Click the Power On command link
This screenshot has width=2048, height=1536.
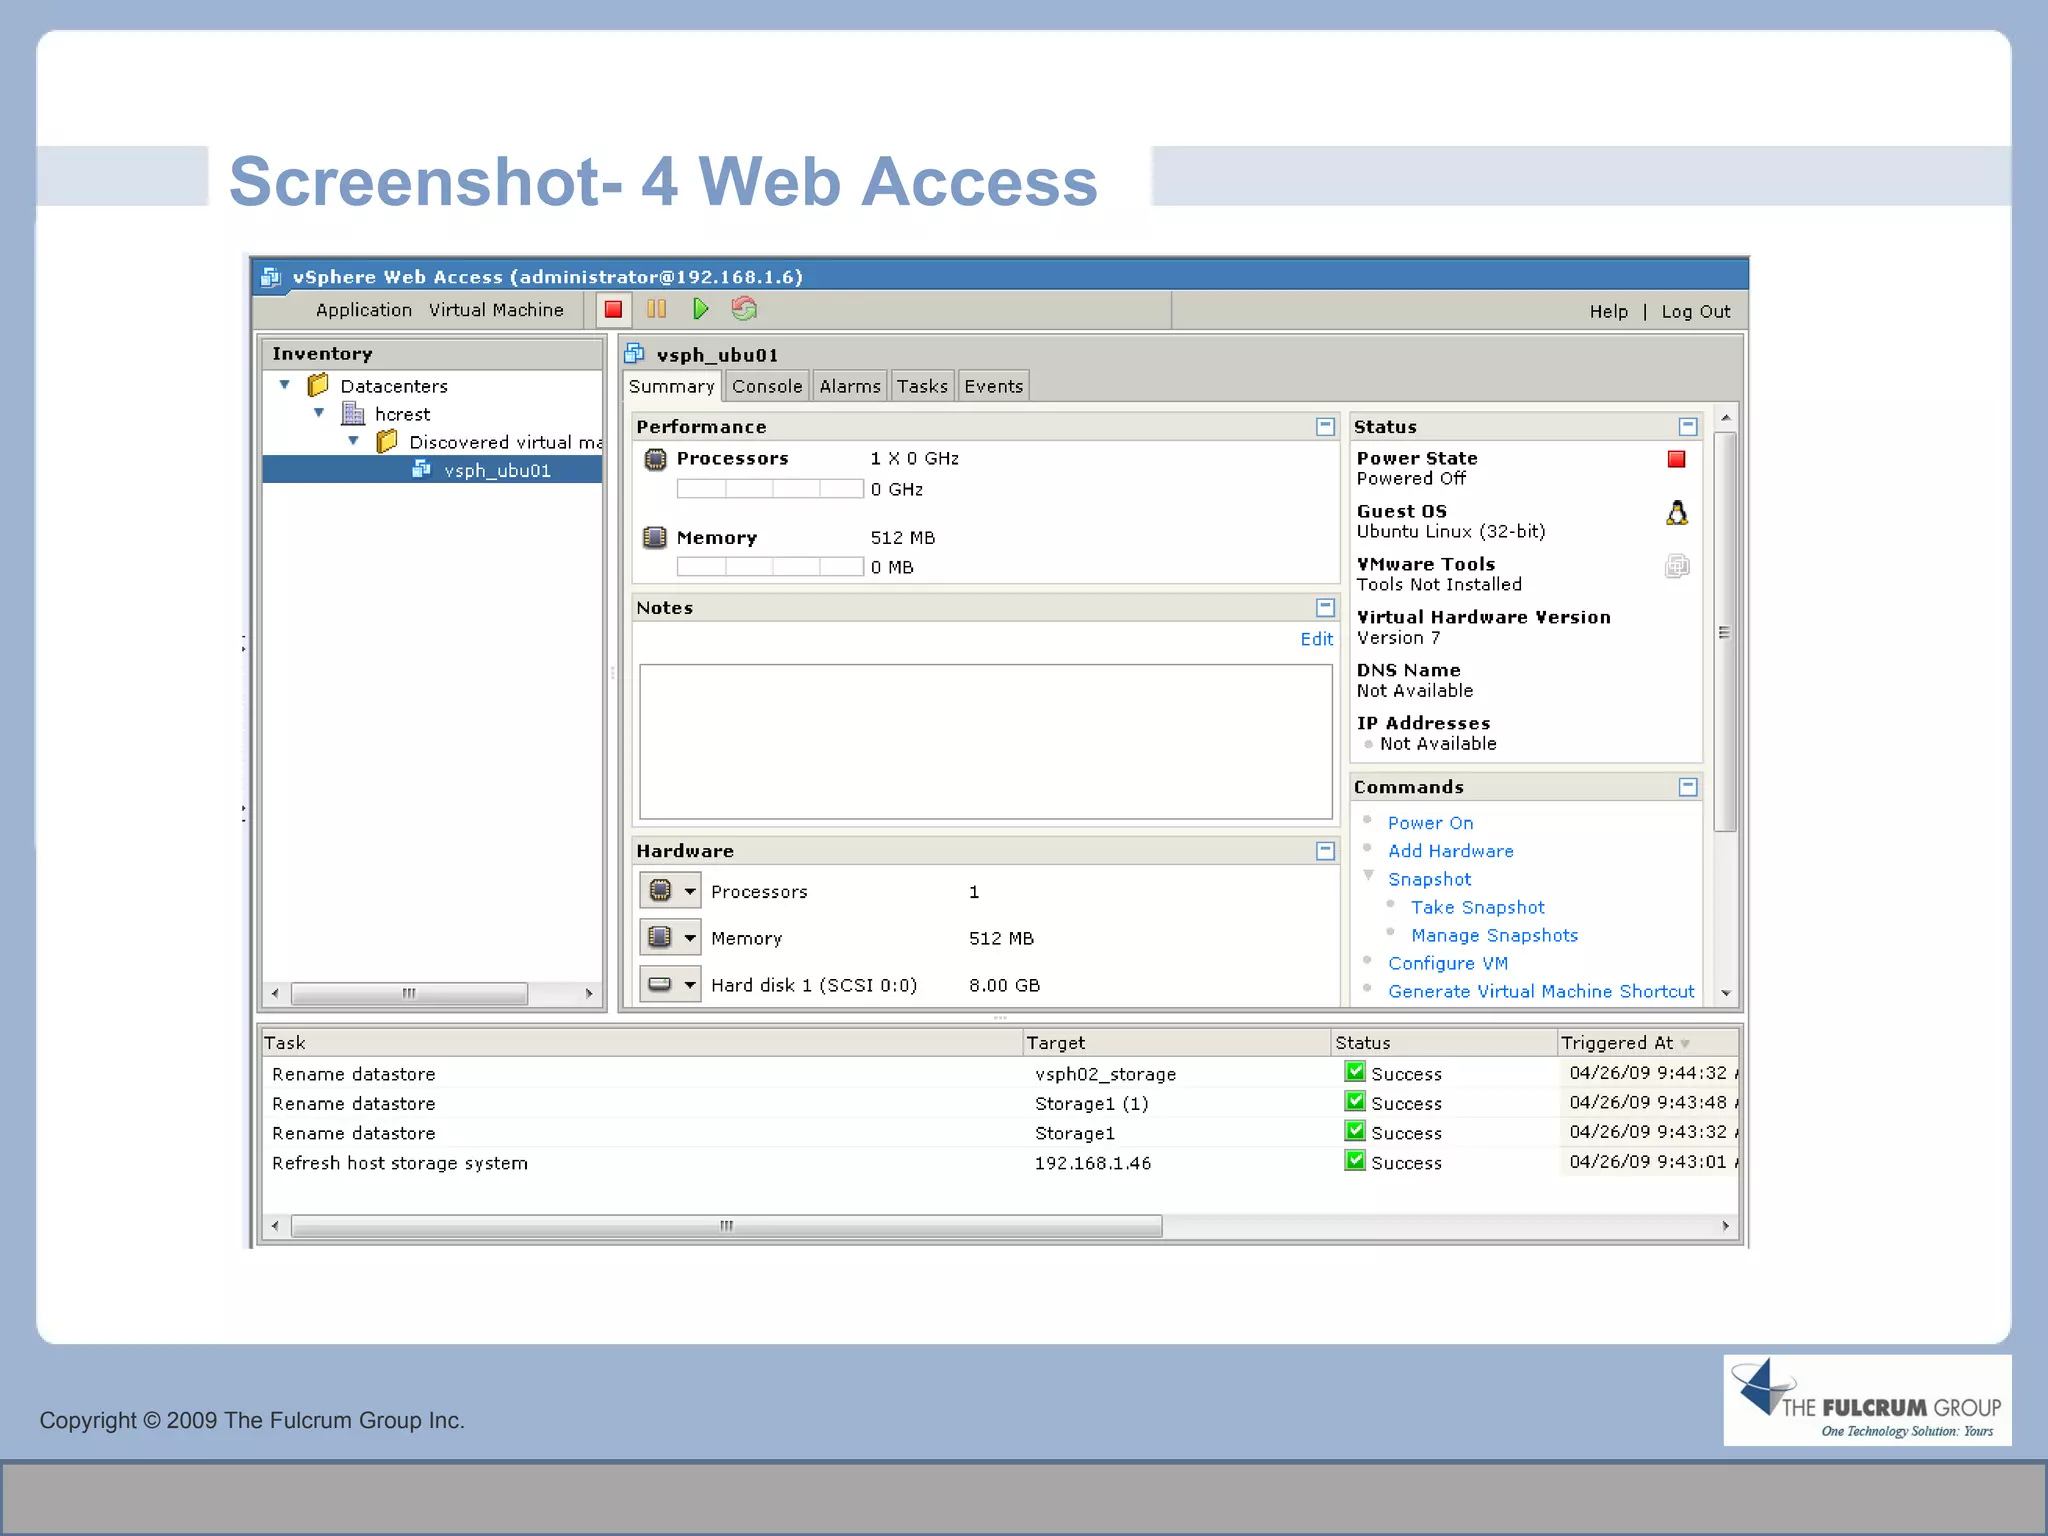coord(1431,823)
